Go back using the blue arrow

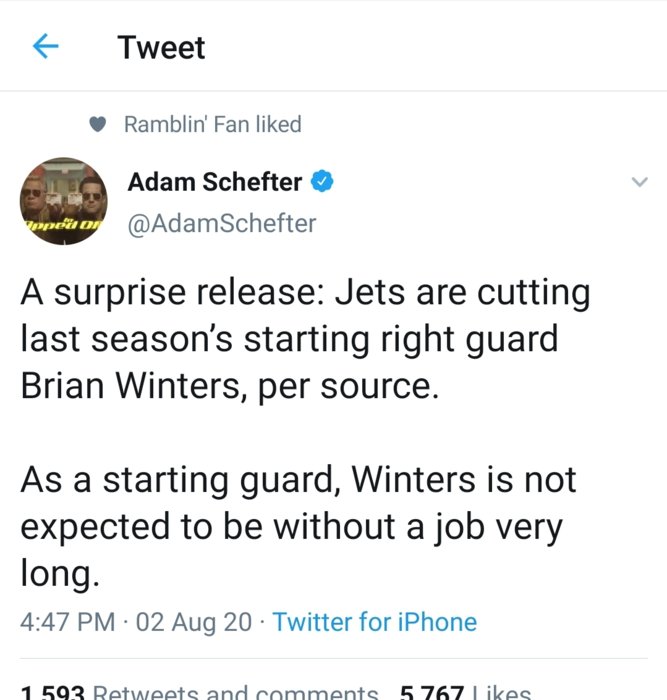pyautogui.click(x=46, y=46)
